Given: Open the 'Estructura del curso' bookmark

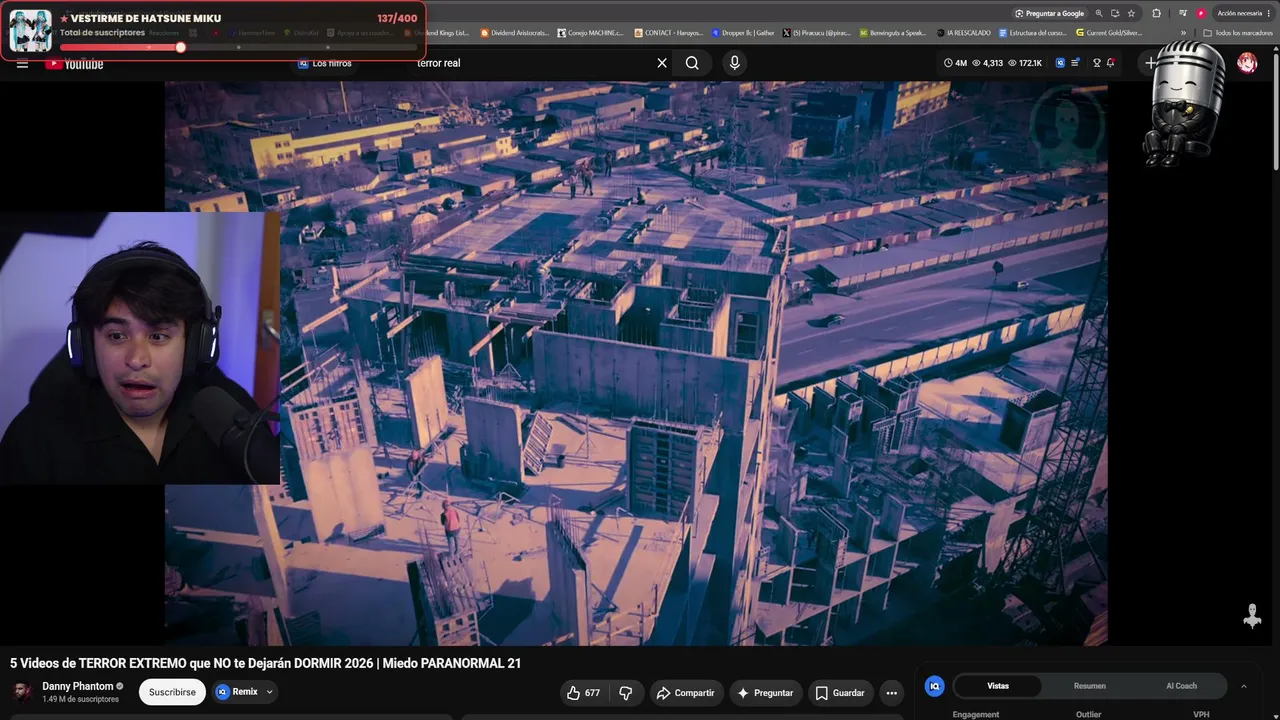Looking at the screenshot, I should (1032, 33).
